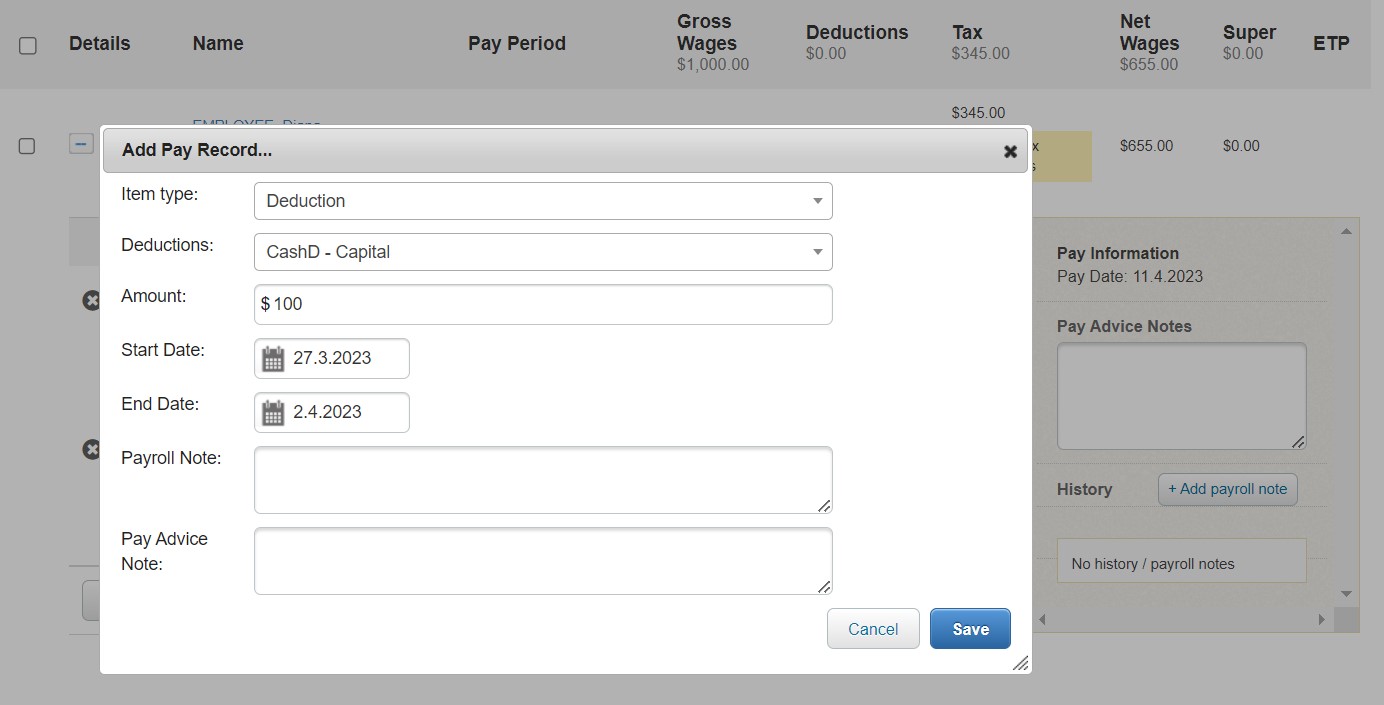Click the Pay Date: 11.4.2023 text
This screenshot has height=705, width=1384.
(1130, 277)
